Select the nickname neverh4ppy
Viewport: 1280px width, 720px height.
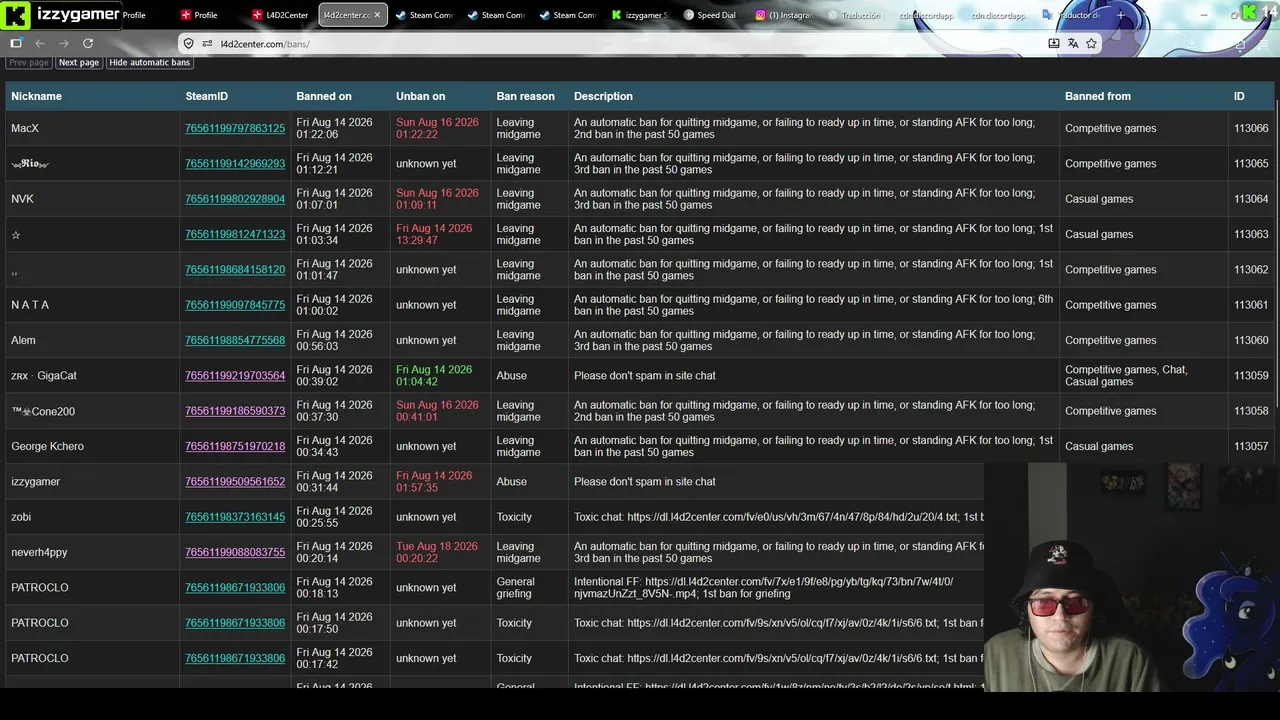[39, 553]
